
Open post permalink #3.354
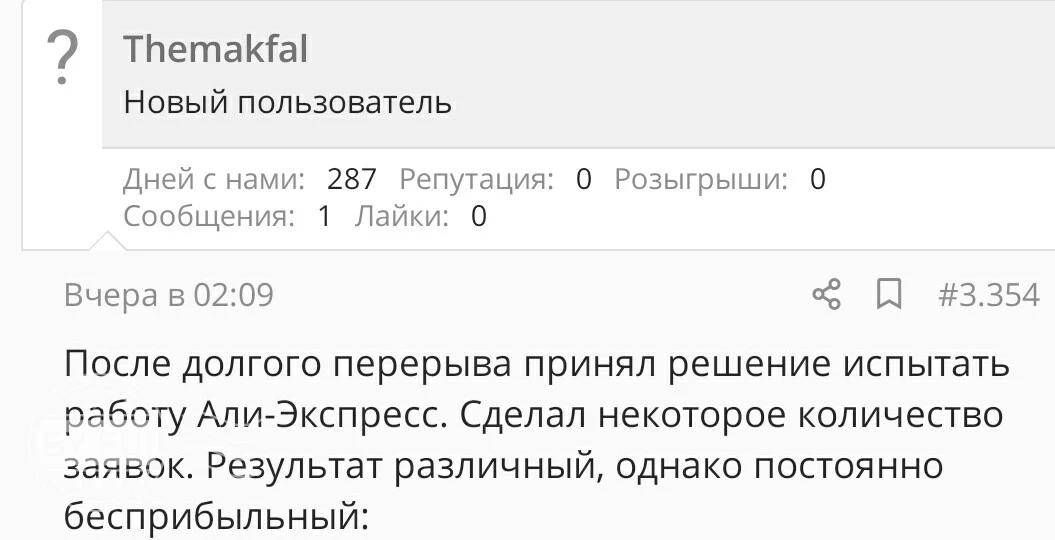tap(988, 295)
